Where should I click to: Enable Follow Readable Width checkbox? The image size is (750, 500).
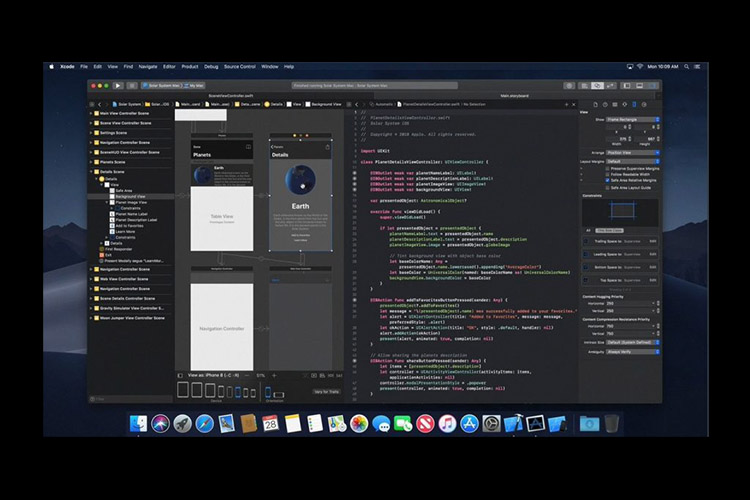click(x=607, y=174)
